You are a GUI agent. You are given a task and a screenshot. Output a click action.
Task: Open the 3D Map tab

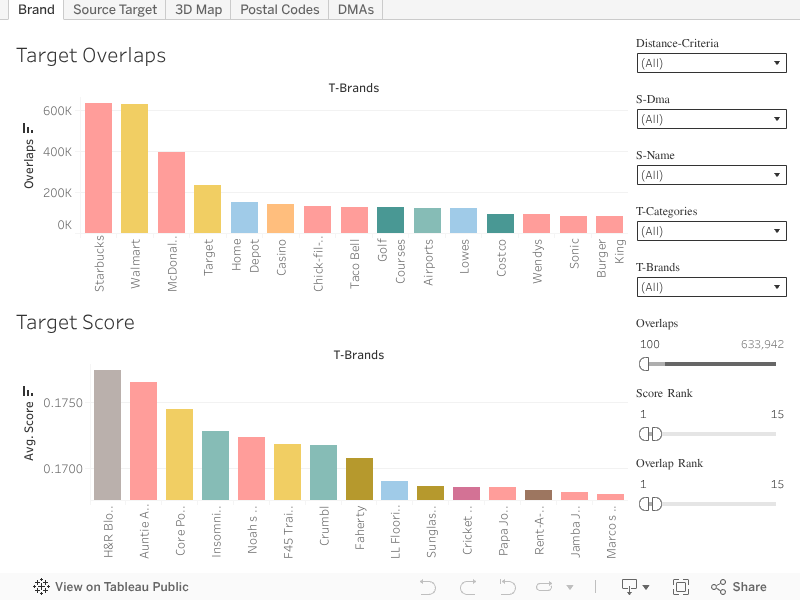click(x=198, y=10)
